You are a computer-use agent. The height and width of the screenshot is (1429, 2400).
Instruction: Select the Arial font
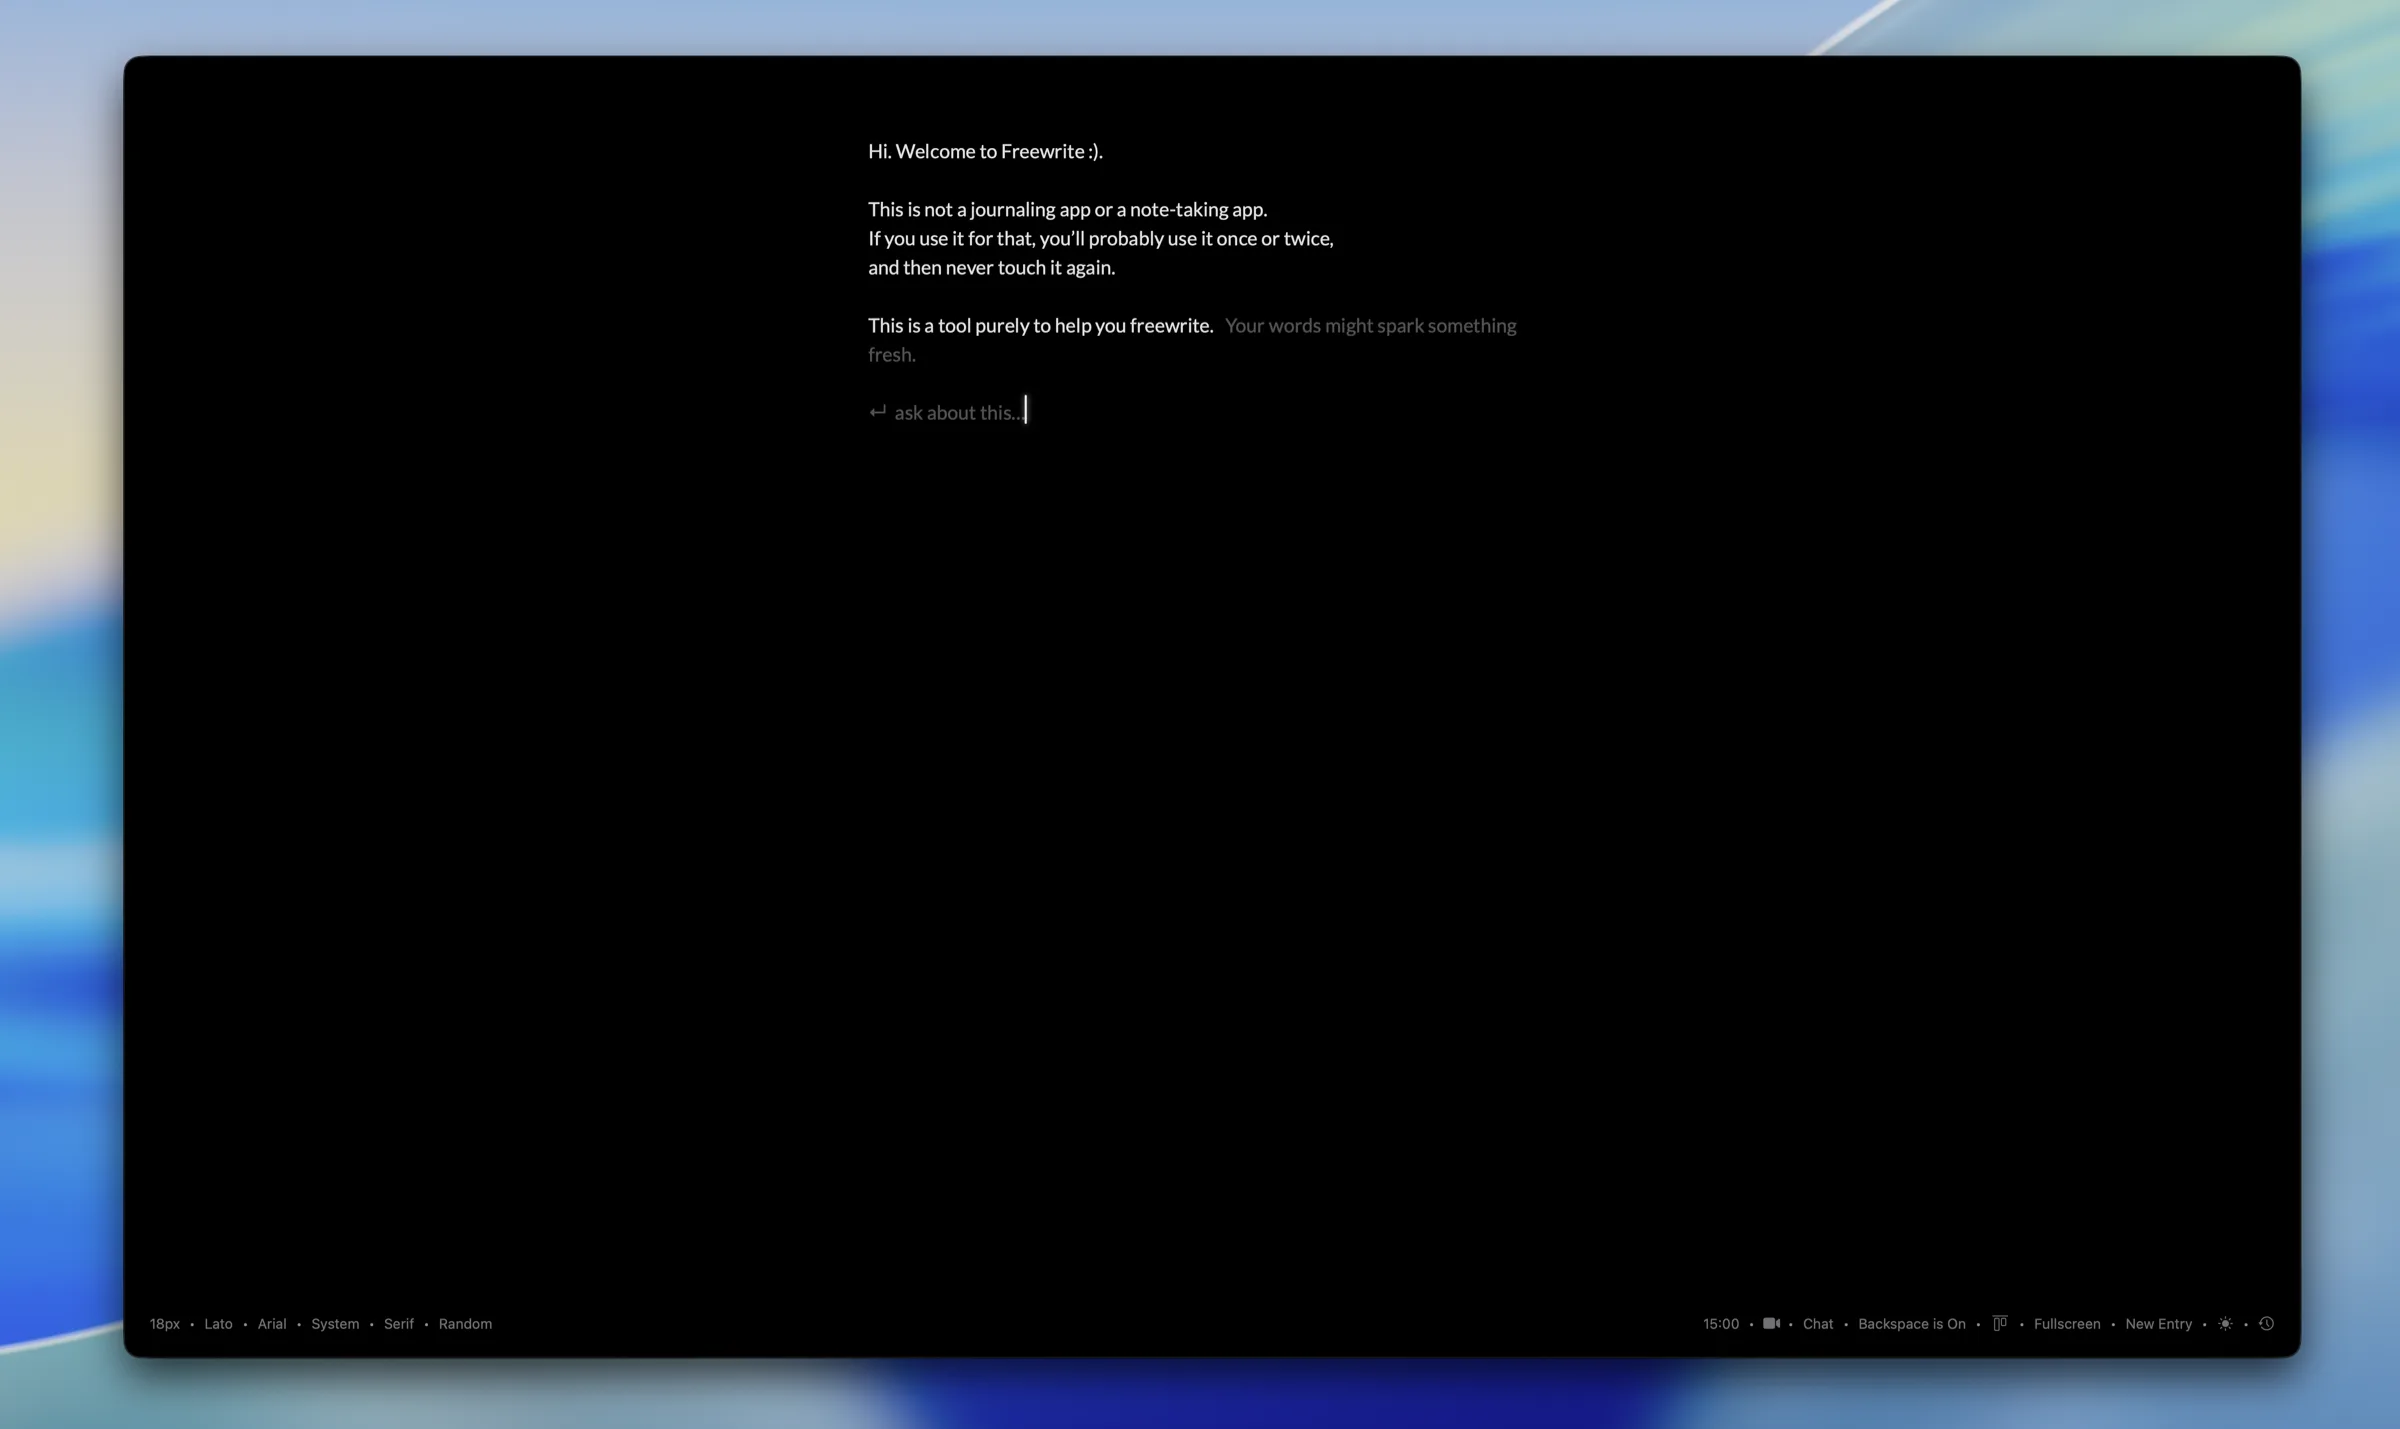[x=272, y=1323]
